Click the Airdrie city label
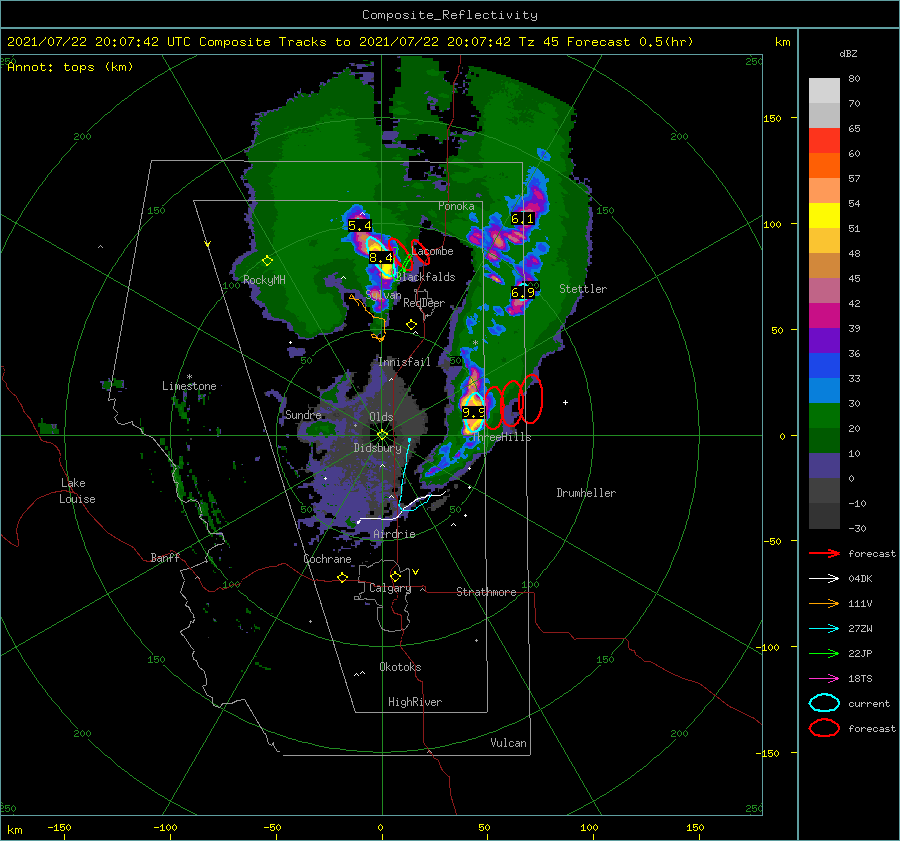Image resolution: width=900 pixels, height=841 pixels. (394, 534)
